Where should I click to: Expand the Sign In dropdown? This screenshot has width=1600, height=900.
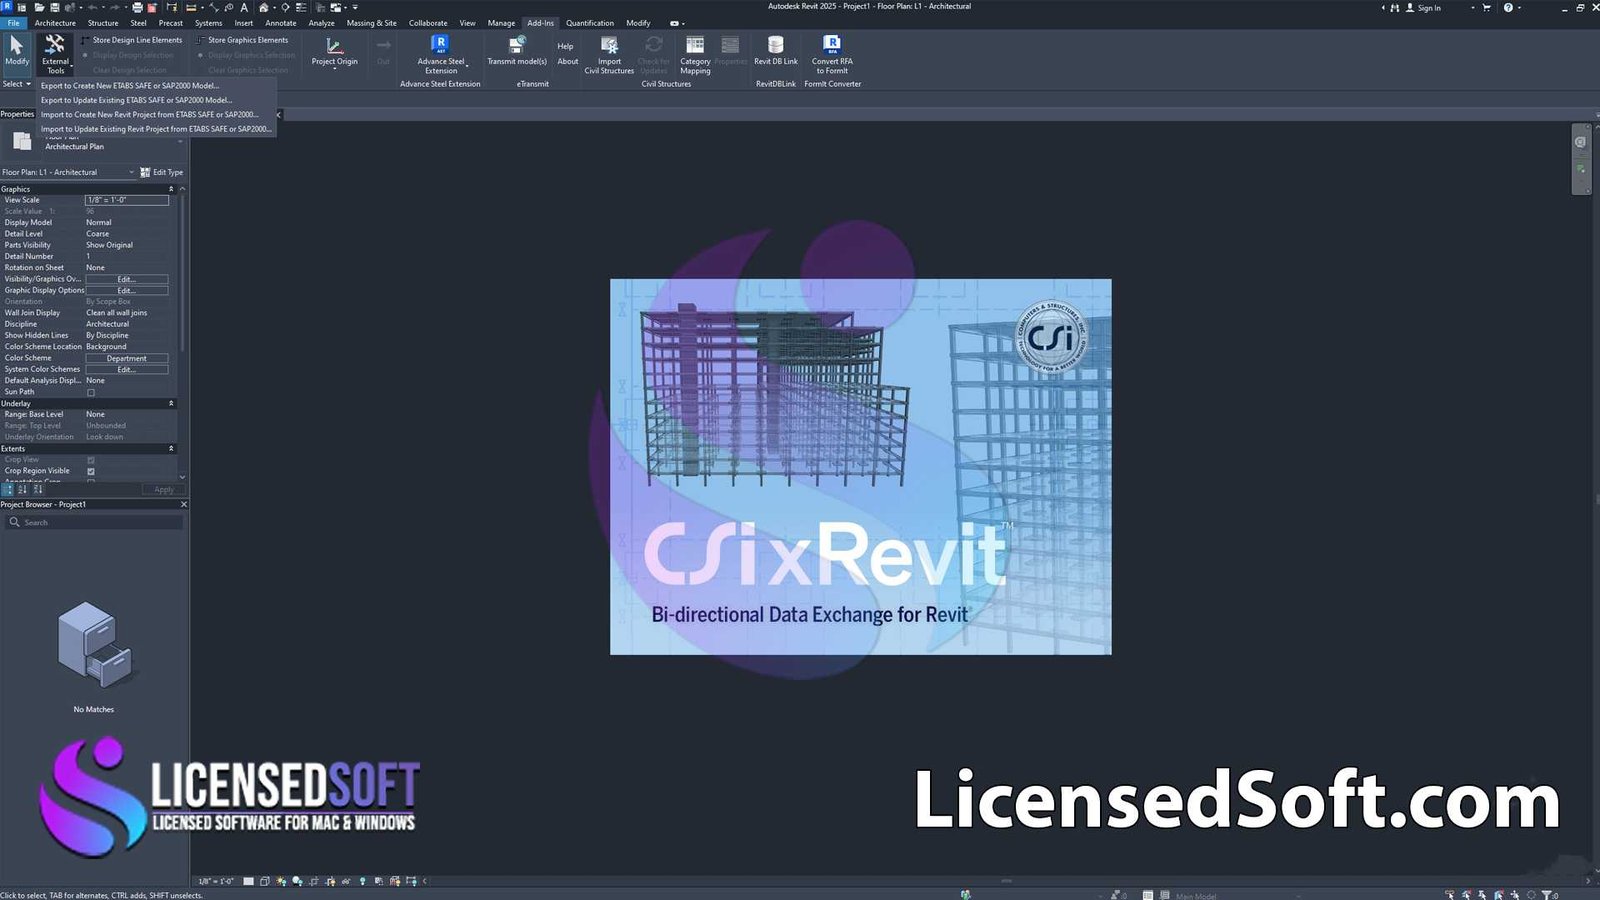[x=1472, y=7]
